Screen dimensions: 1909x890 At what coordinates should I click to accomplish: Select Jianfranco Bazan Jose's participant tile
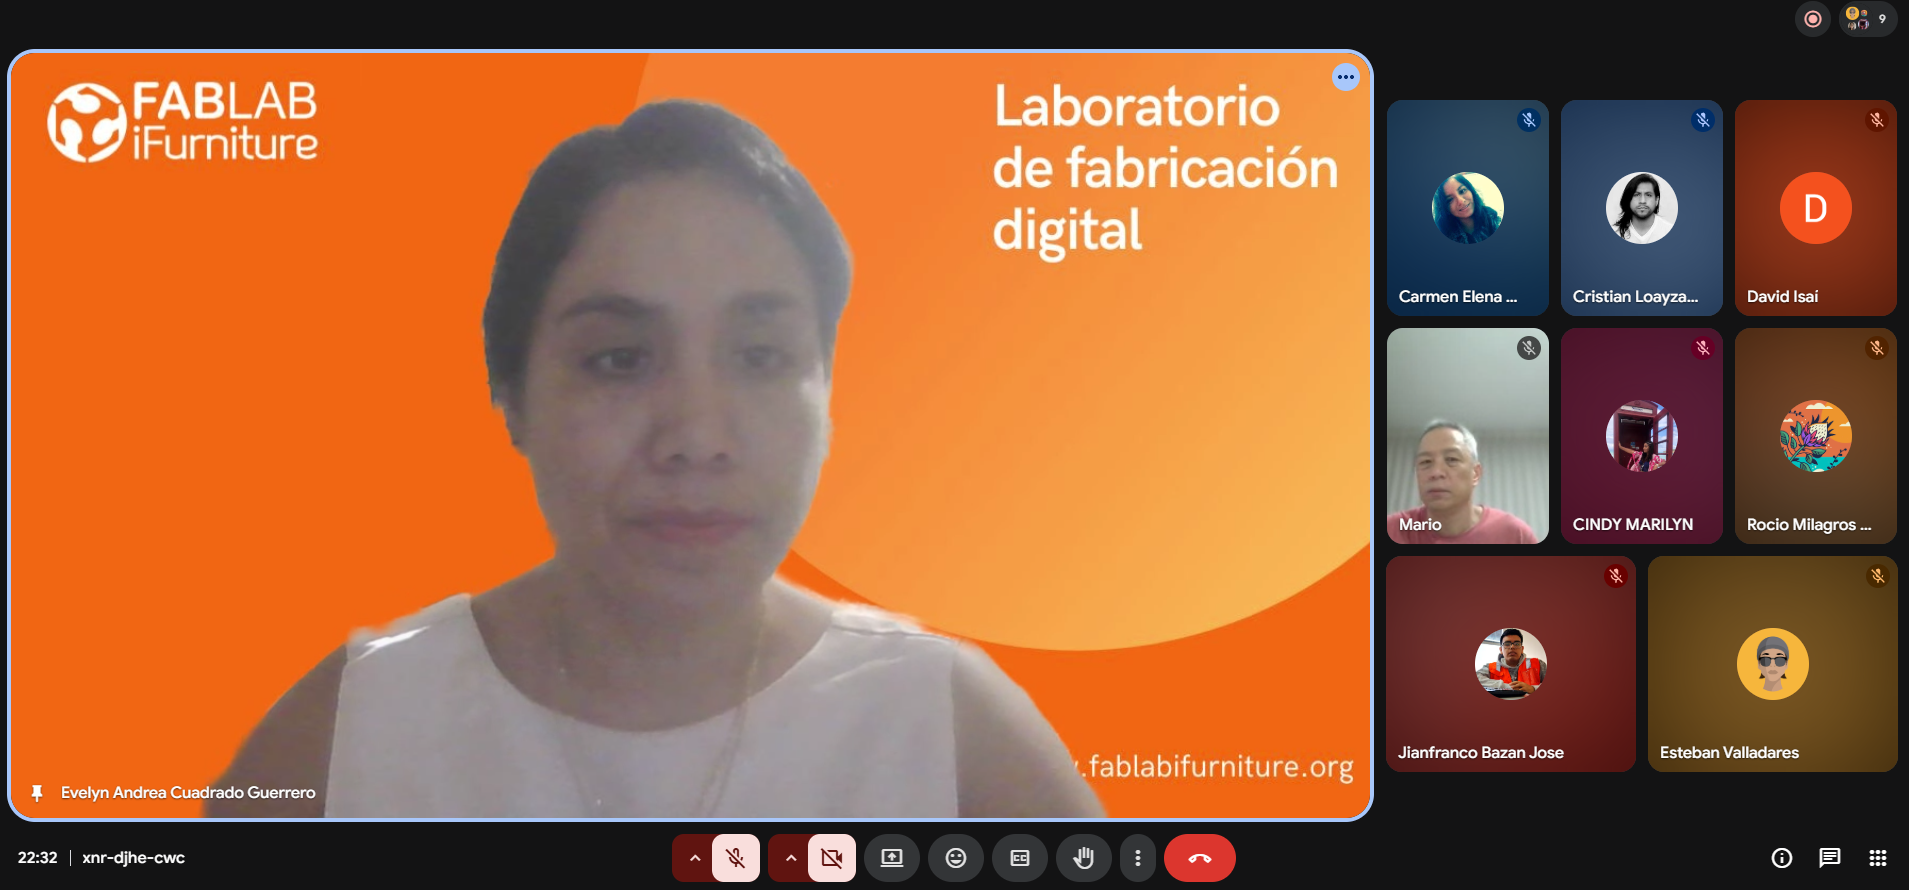1511,664
